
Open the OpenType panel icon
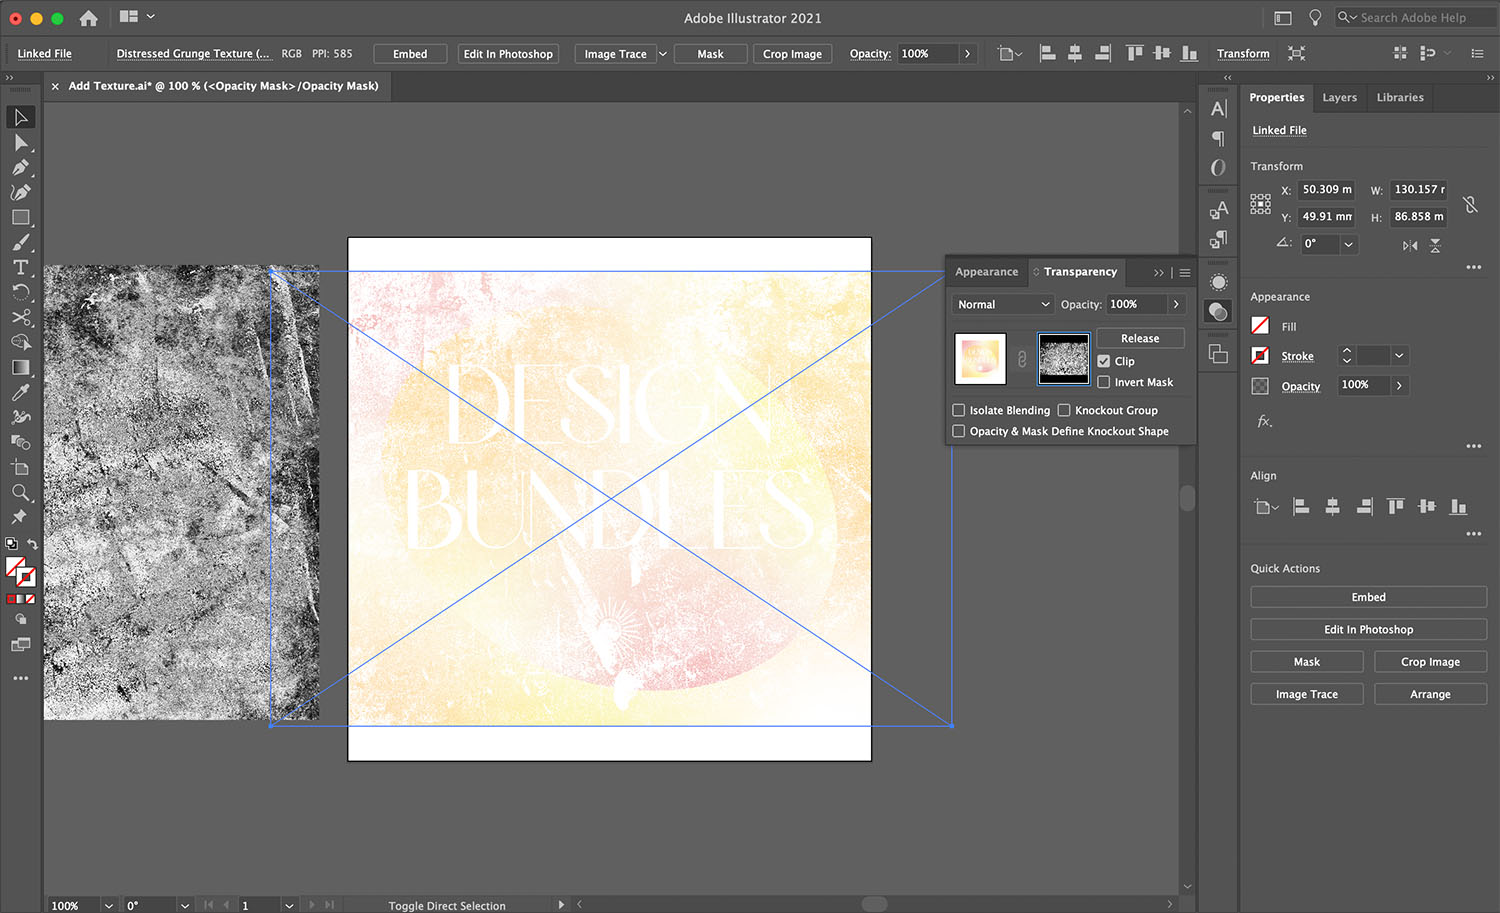1218,167
